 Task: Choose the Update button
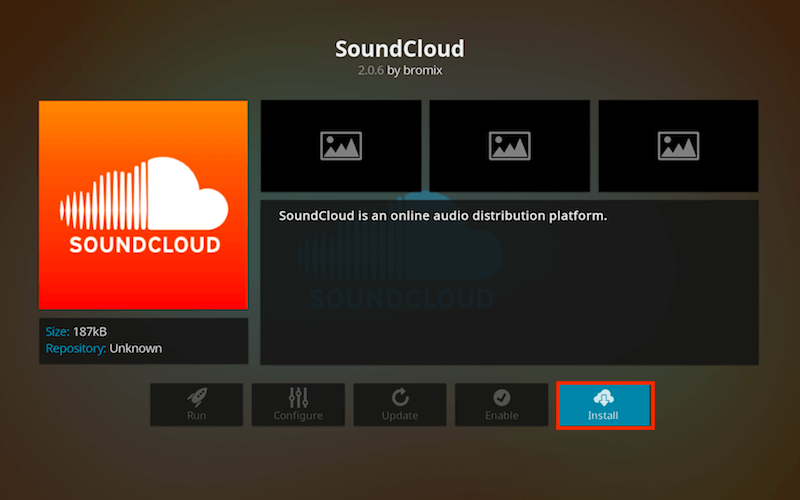pyautogui.click(x=399, y=405)
